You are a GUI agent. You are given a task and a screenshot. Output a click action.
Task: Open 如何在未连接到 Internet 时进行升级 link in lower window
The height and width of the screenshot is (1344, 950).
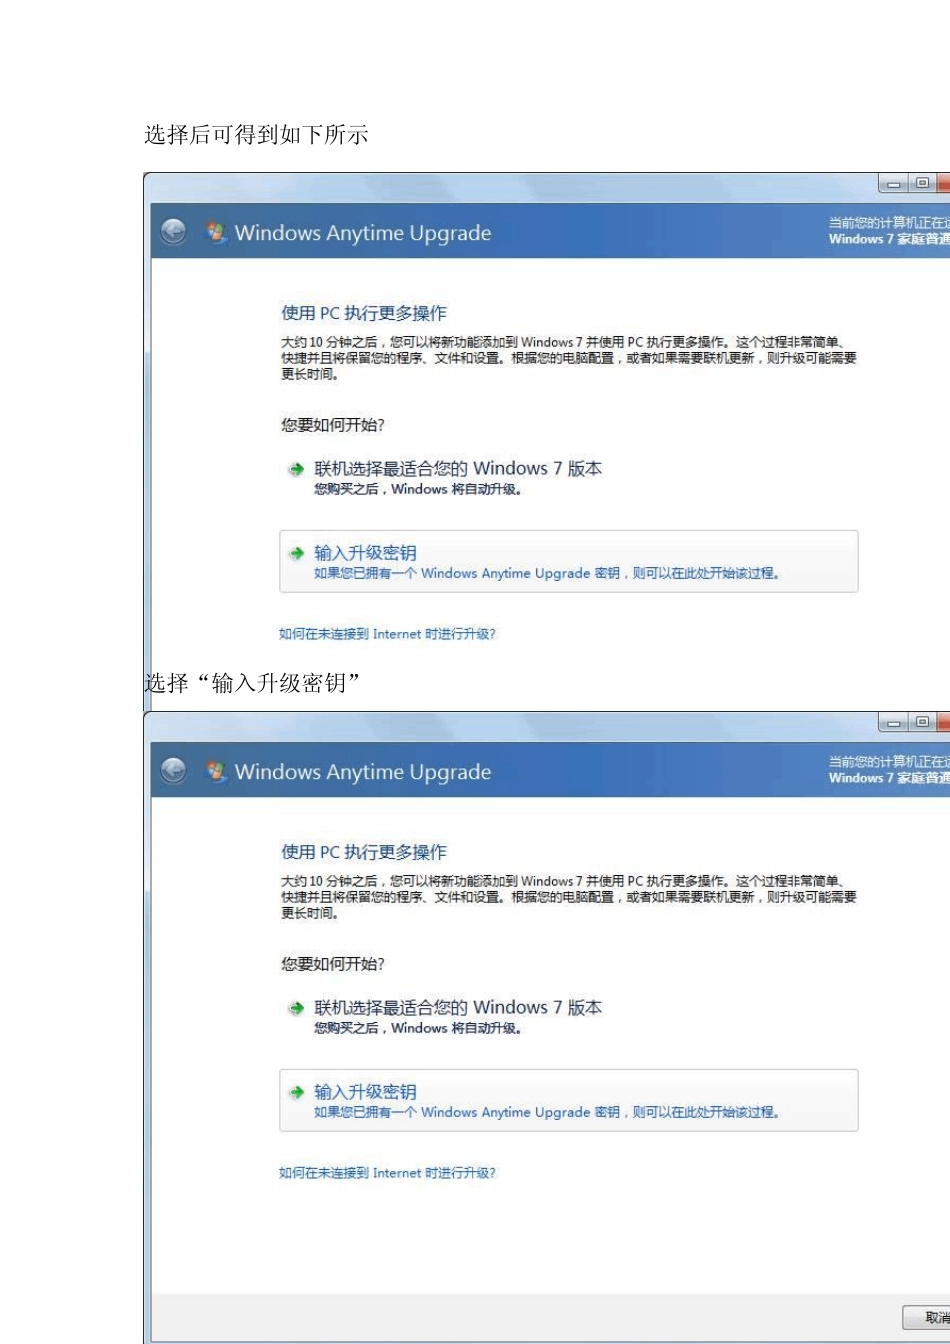point(387,1173)
